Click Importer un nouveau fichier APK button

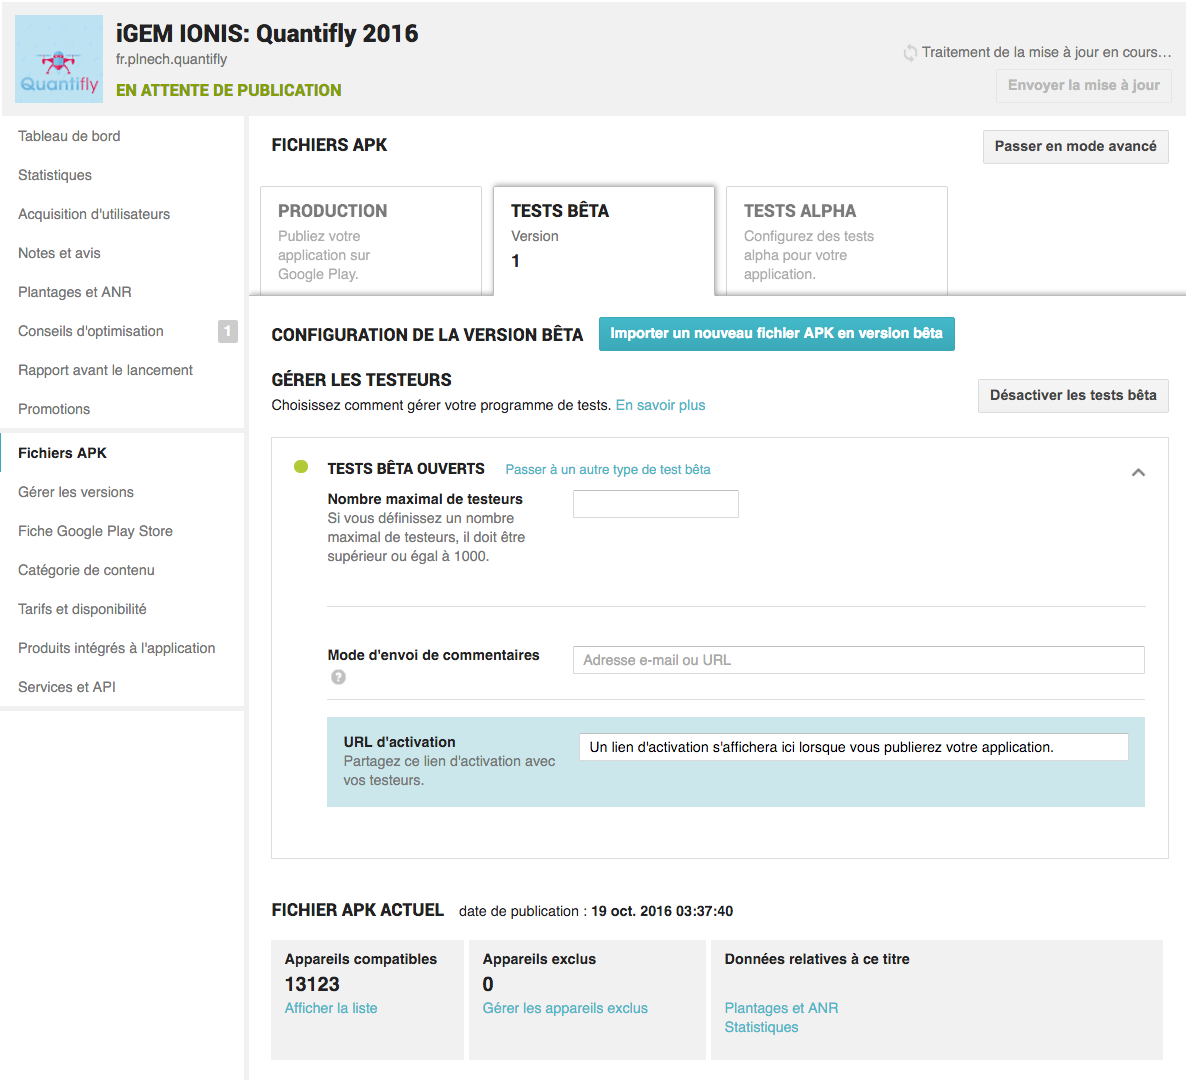tap(776, 334)
